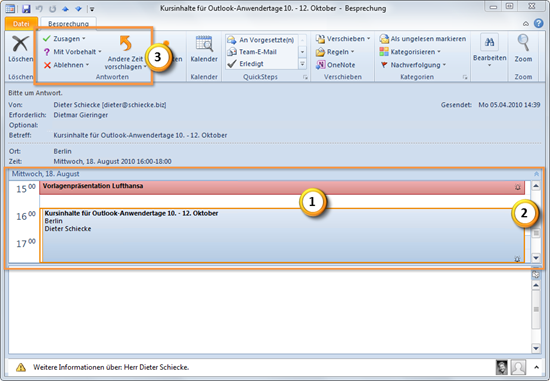Open Kategorien dialog launcher

pos(465,77)
